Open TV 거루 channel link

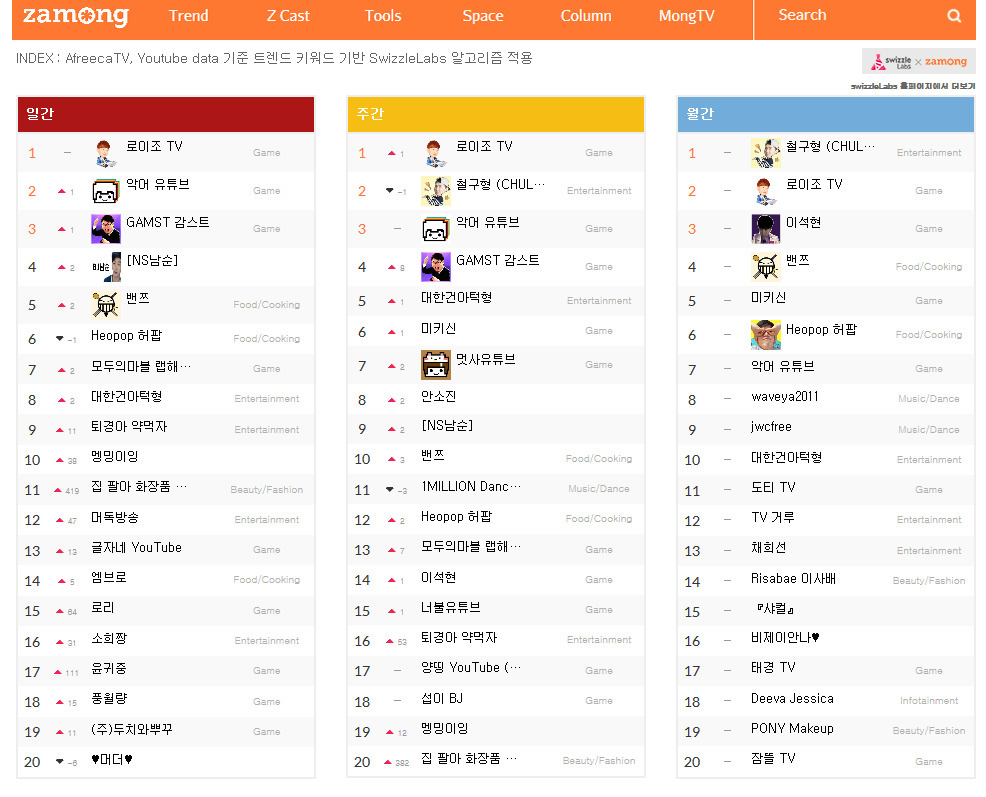click(773, 517)
